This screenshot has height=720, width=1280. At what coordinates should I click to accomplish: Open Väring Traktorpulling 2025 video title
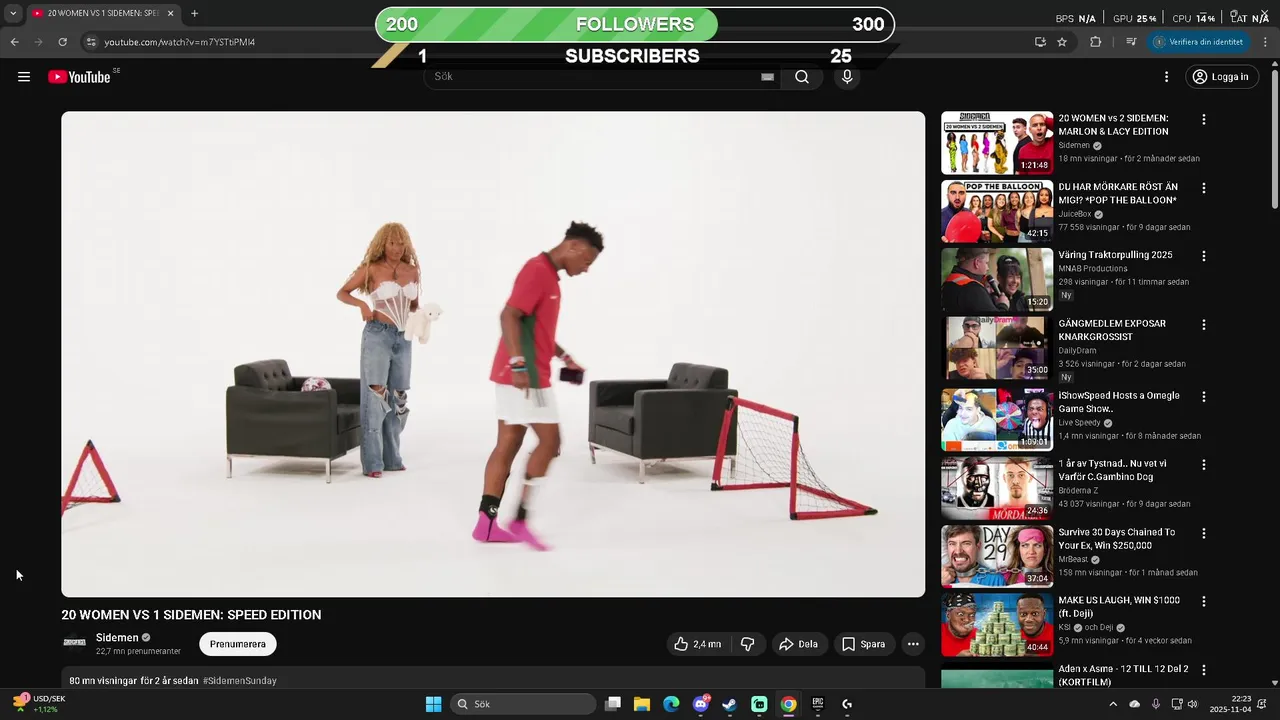click(1116, 255)
